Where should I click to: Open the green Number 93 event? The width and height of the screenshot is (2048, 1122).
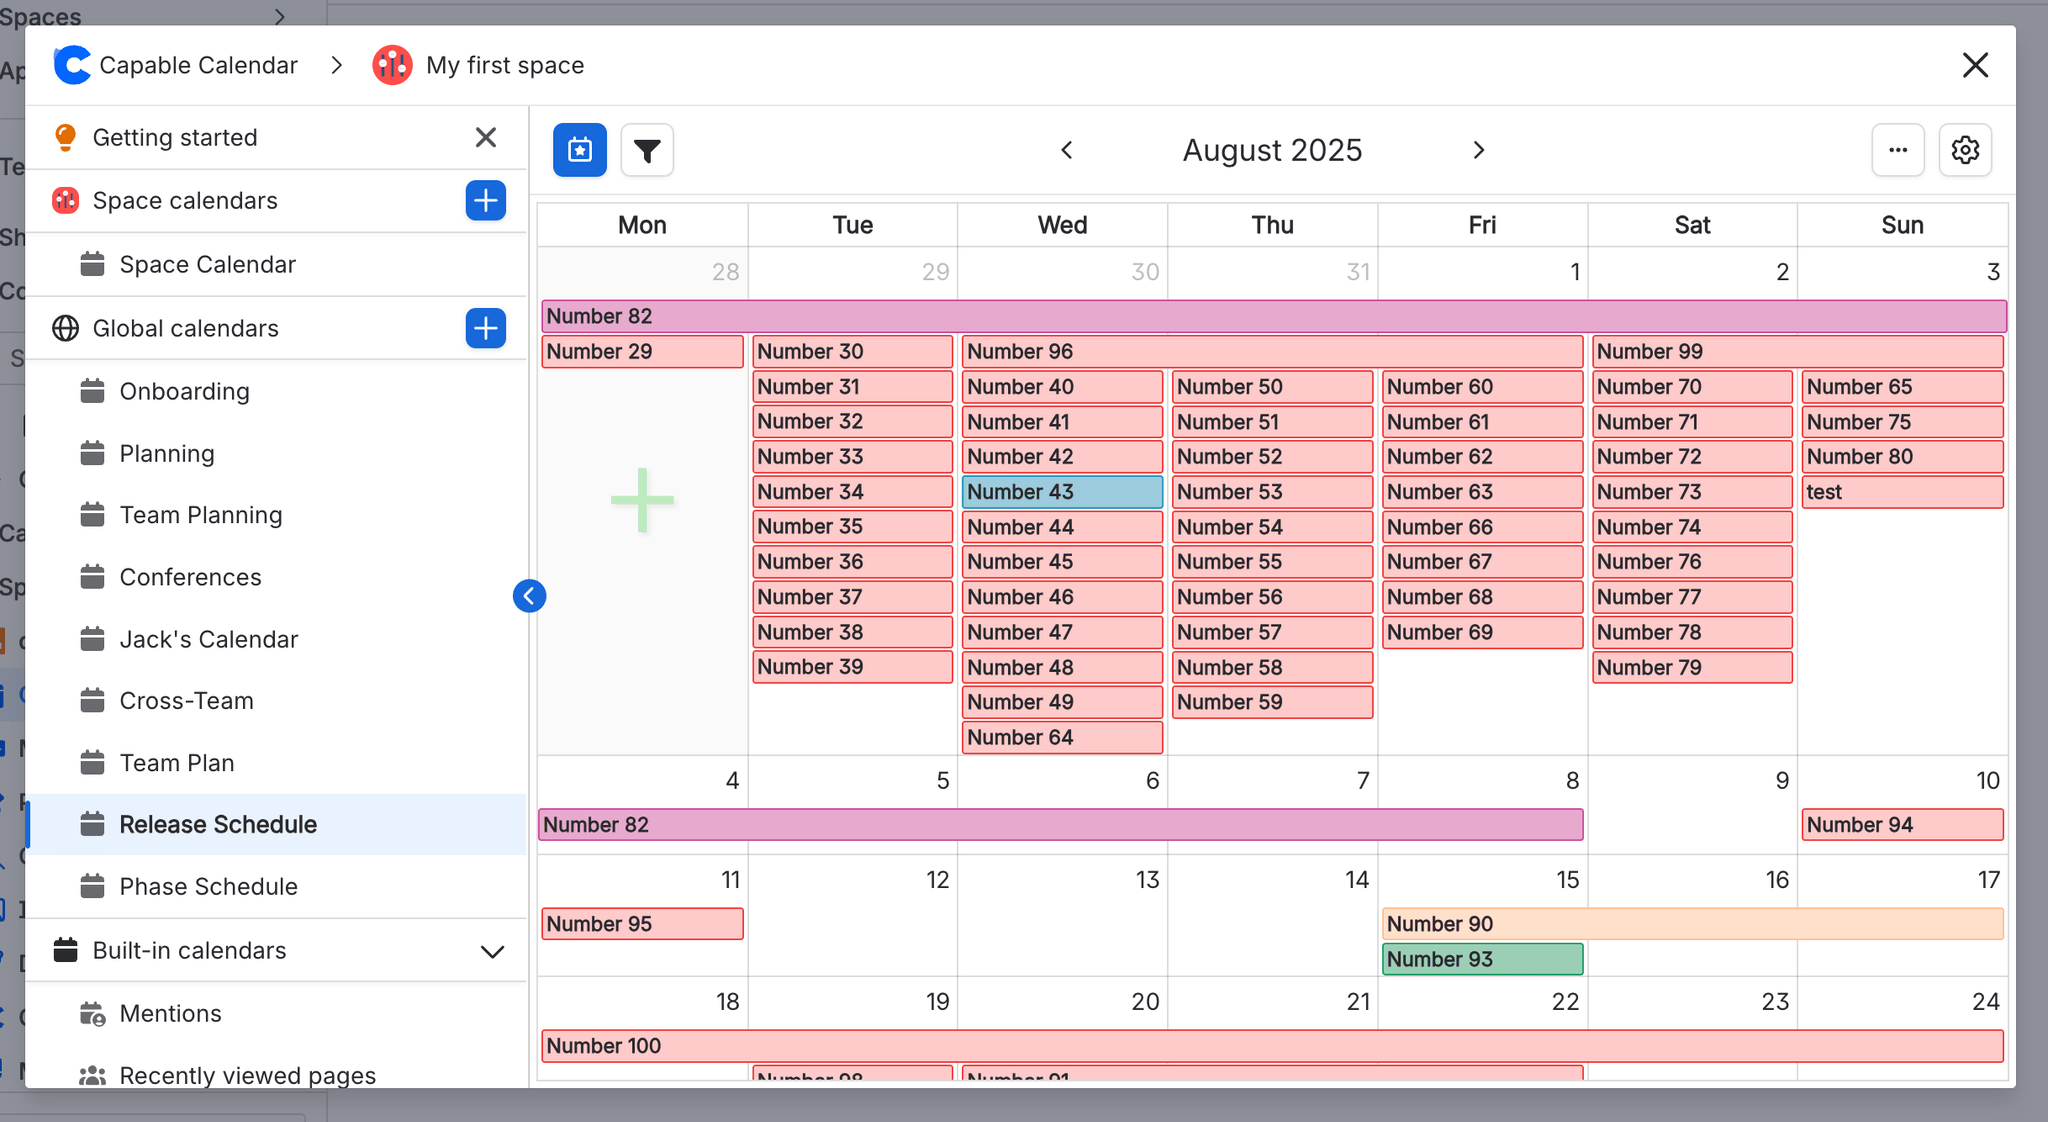[1481, 959]
